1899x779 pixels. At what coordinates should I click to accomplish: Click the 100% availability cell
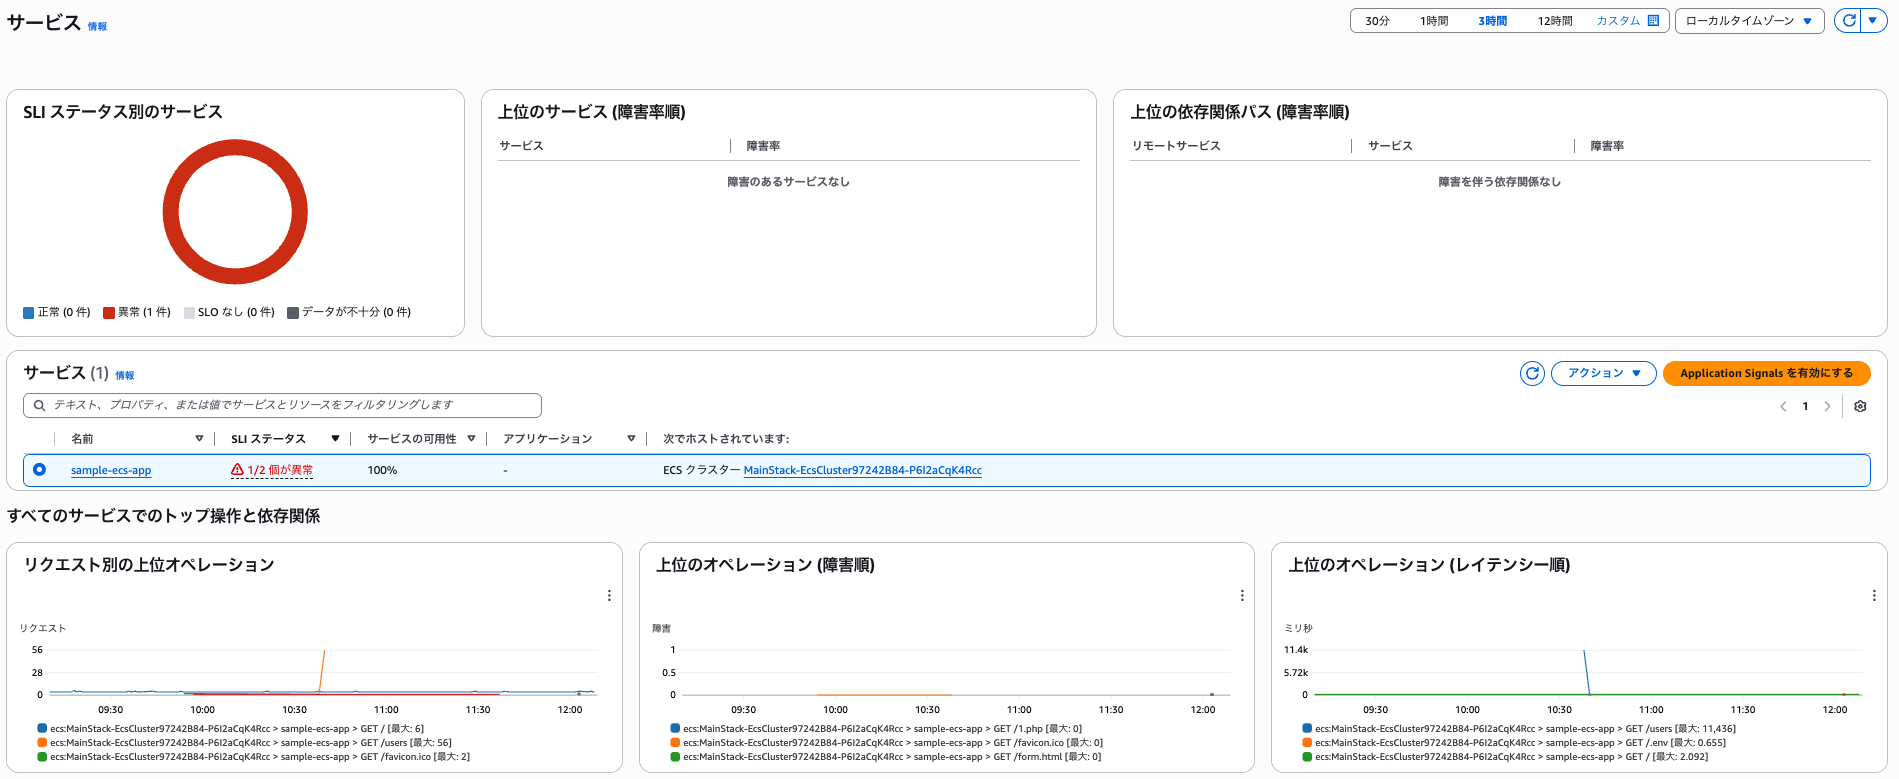(x=382, y=470)
